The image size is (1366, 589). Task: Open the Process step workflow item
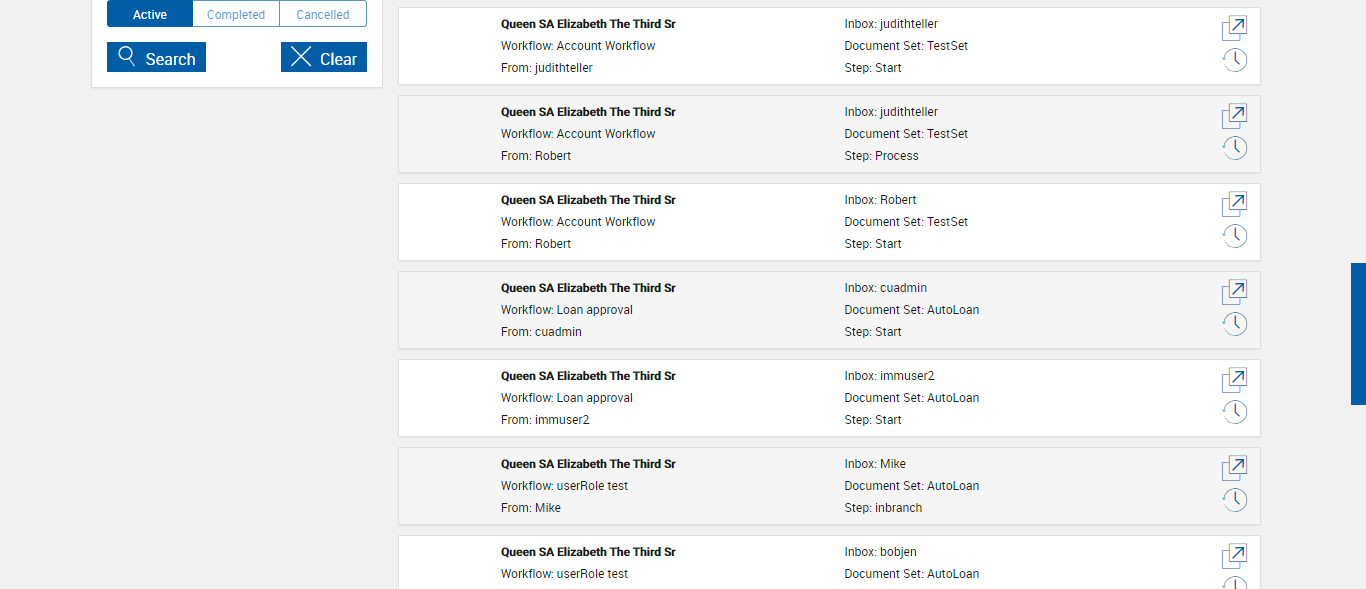[1234, 116]
